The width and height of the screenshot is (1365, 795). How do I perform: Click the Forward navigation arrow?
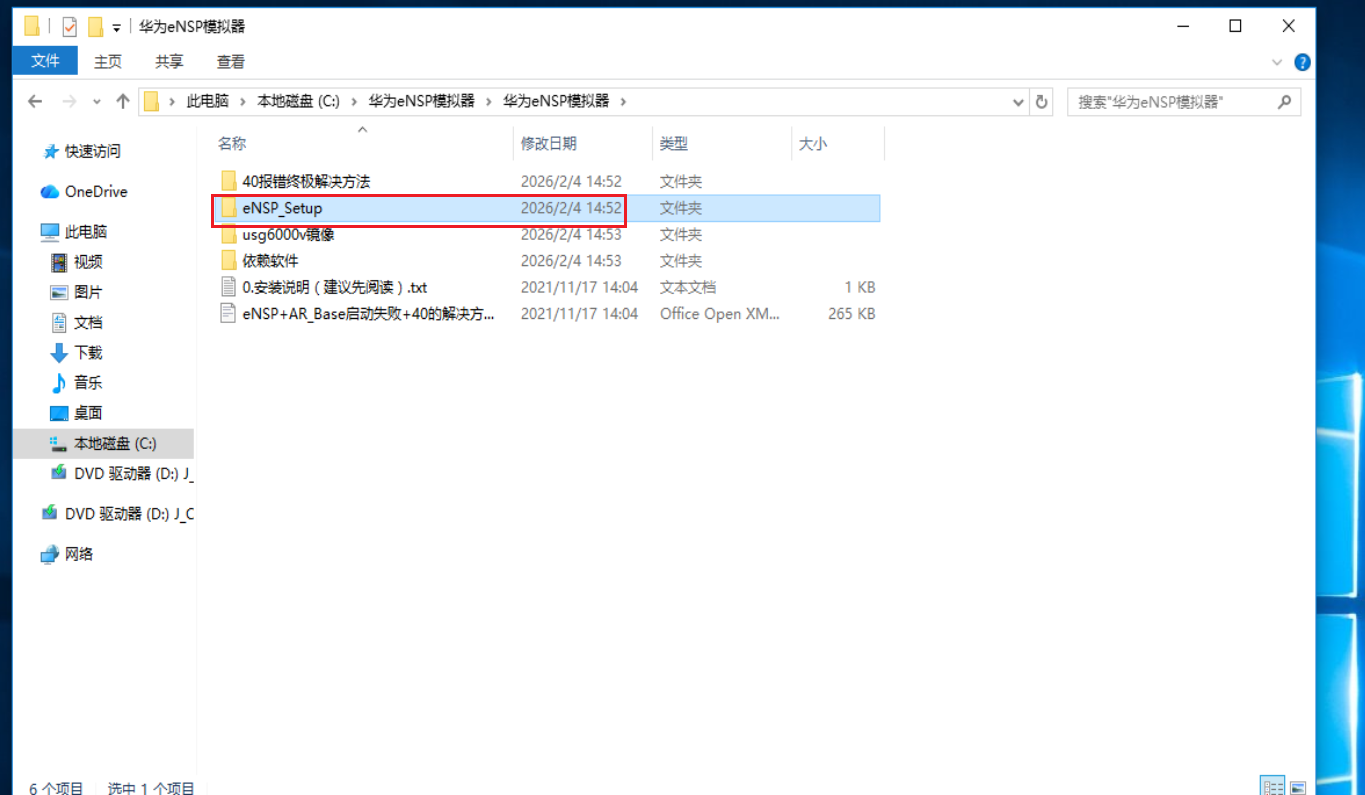coord(69,101)
